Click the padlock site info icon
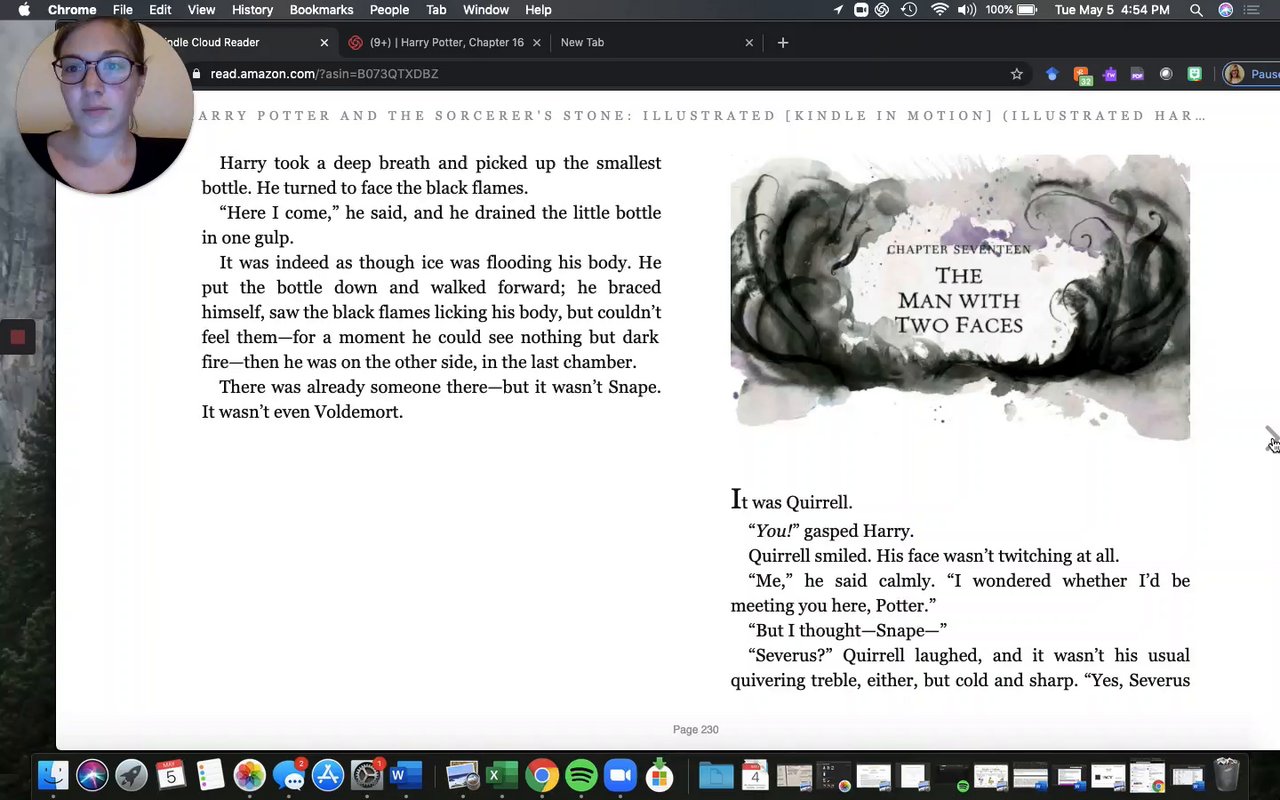This screenshot has height=800, width=1280. 197,74
